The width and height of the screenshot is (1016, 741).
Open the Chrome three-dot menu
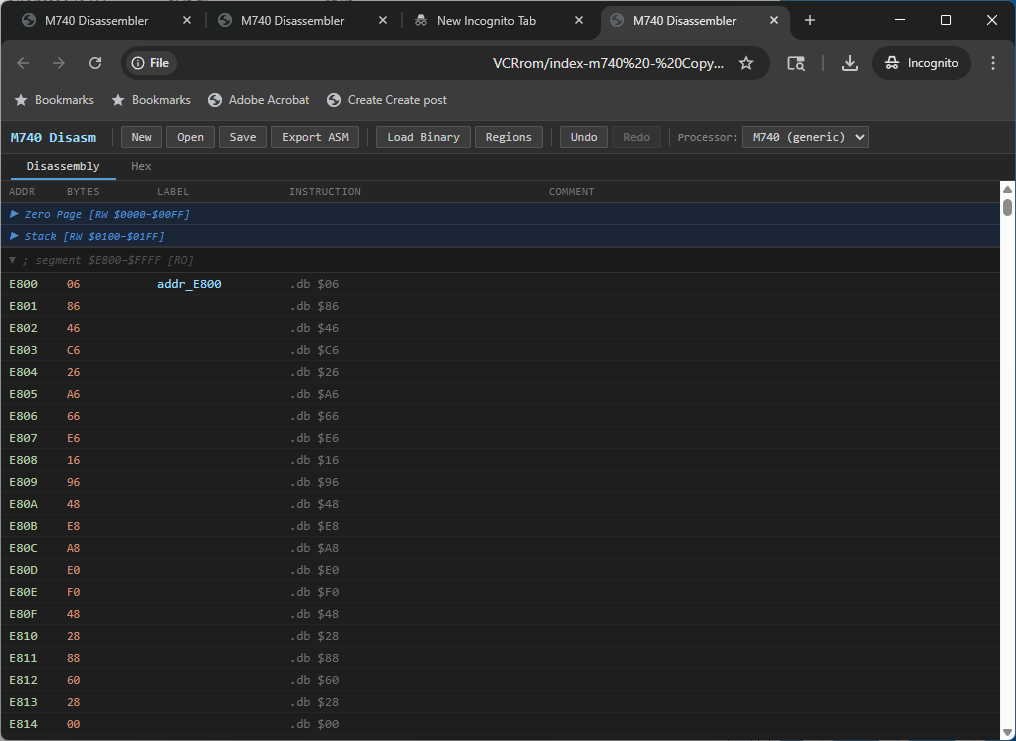point(993,63)
